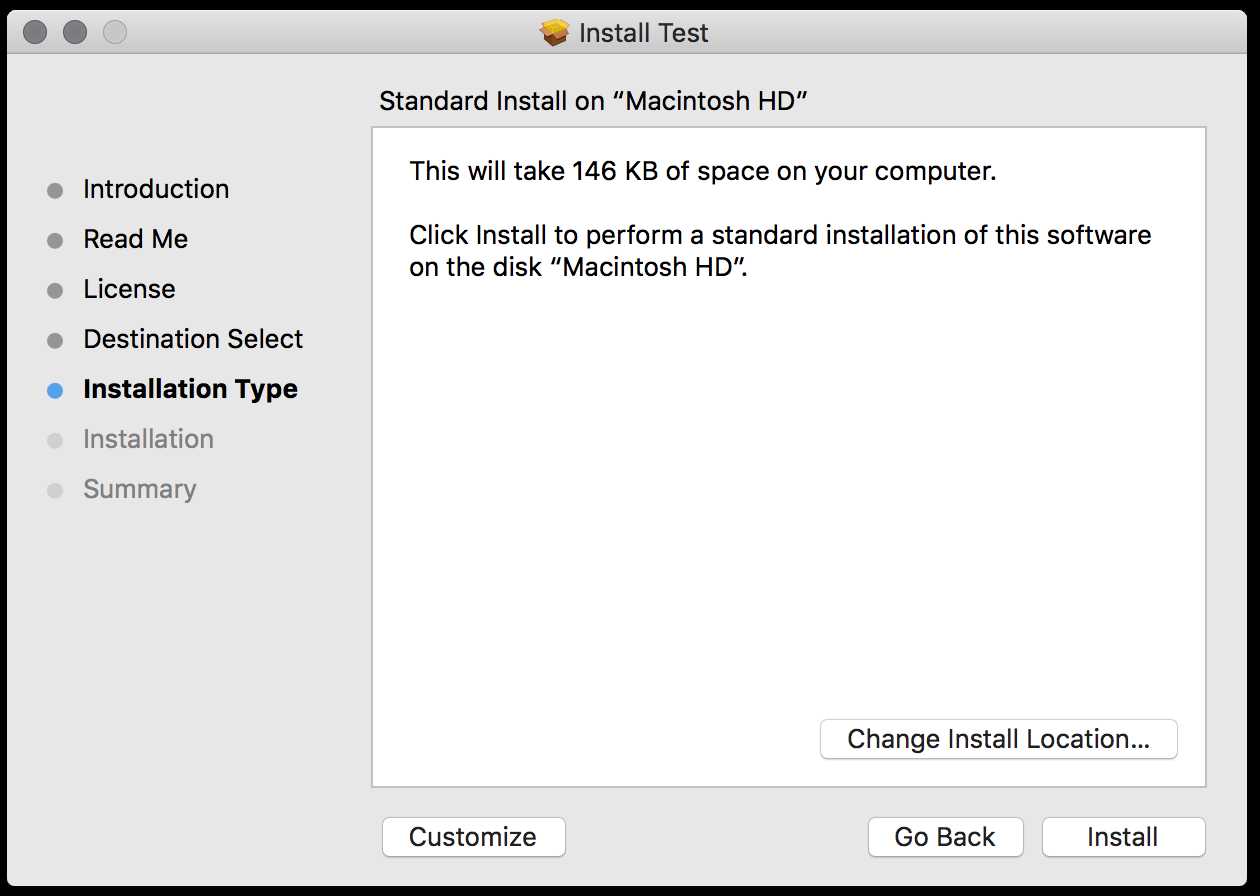The height and width of the screenshot is (896, 1260).
Task: Click the dimmed Summary step
Action: click(x=139, y=489)
